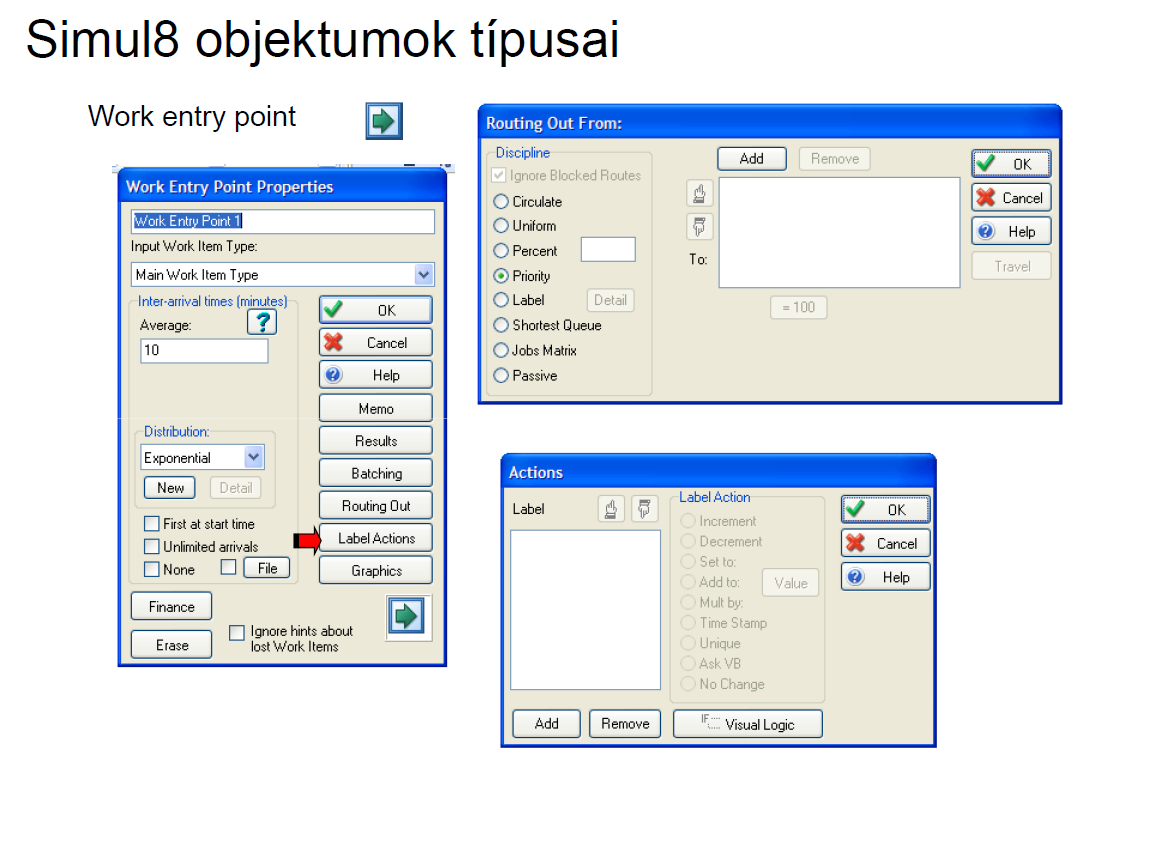Click the File button

tap(267, 568)
